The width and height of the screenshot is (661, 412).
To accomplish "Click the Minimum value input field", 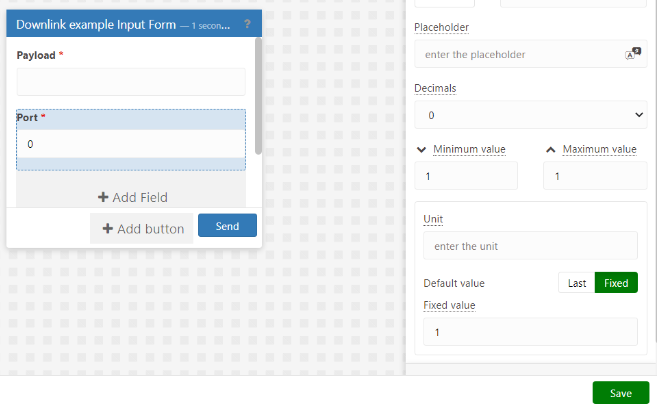I will click(x=466, y=176).
